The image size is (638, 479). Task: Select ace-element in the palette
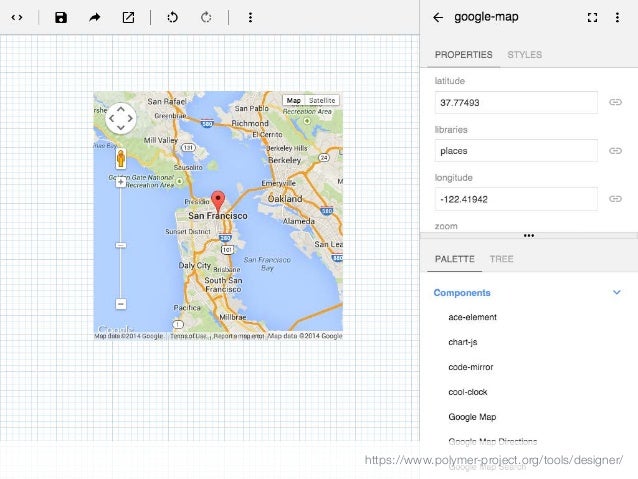pyautogui.click(x=472, y=317)
